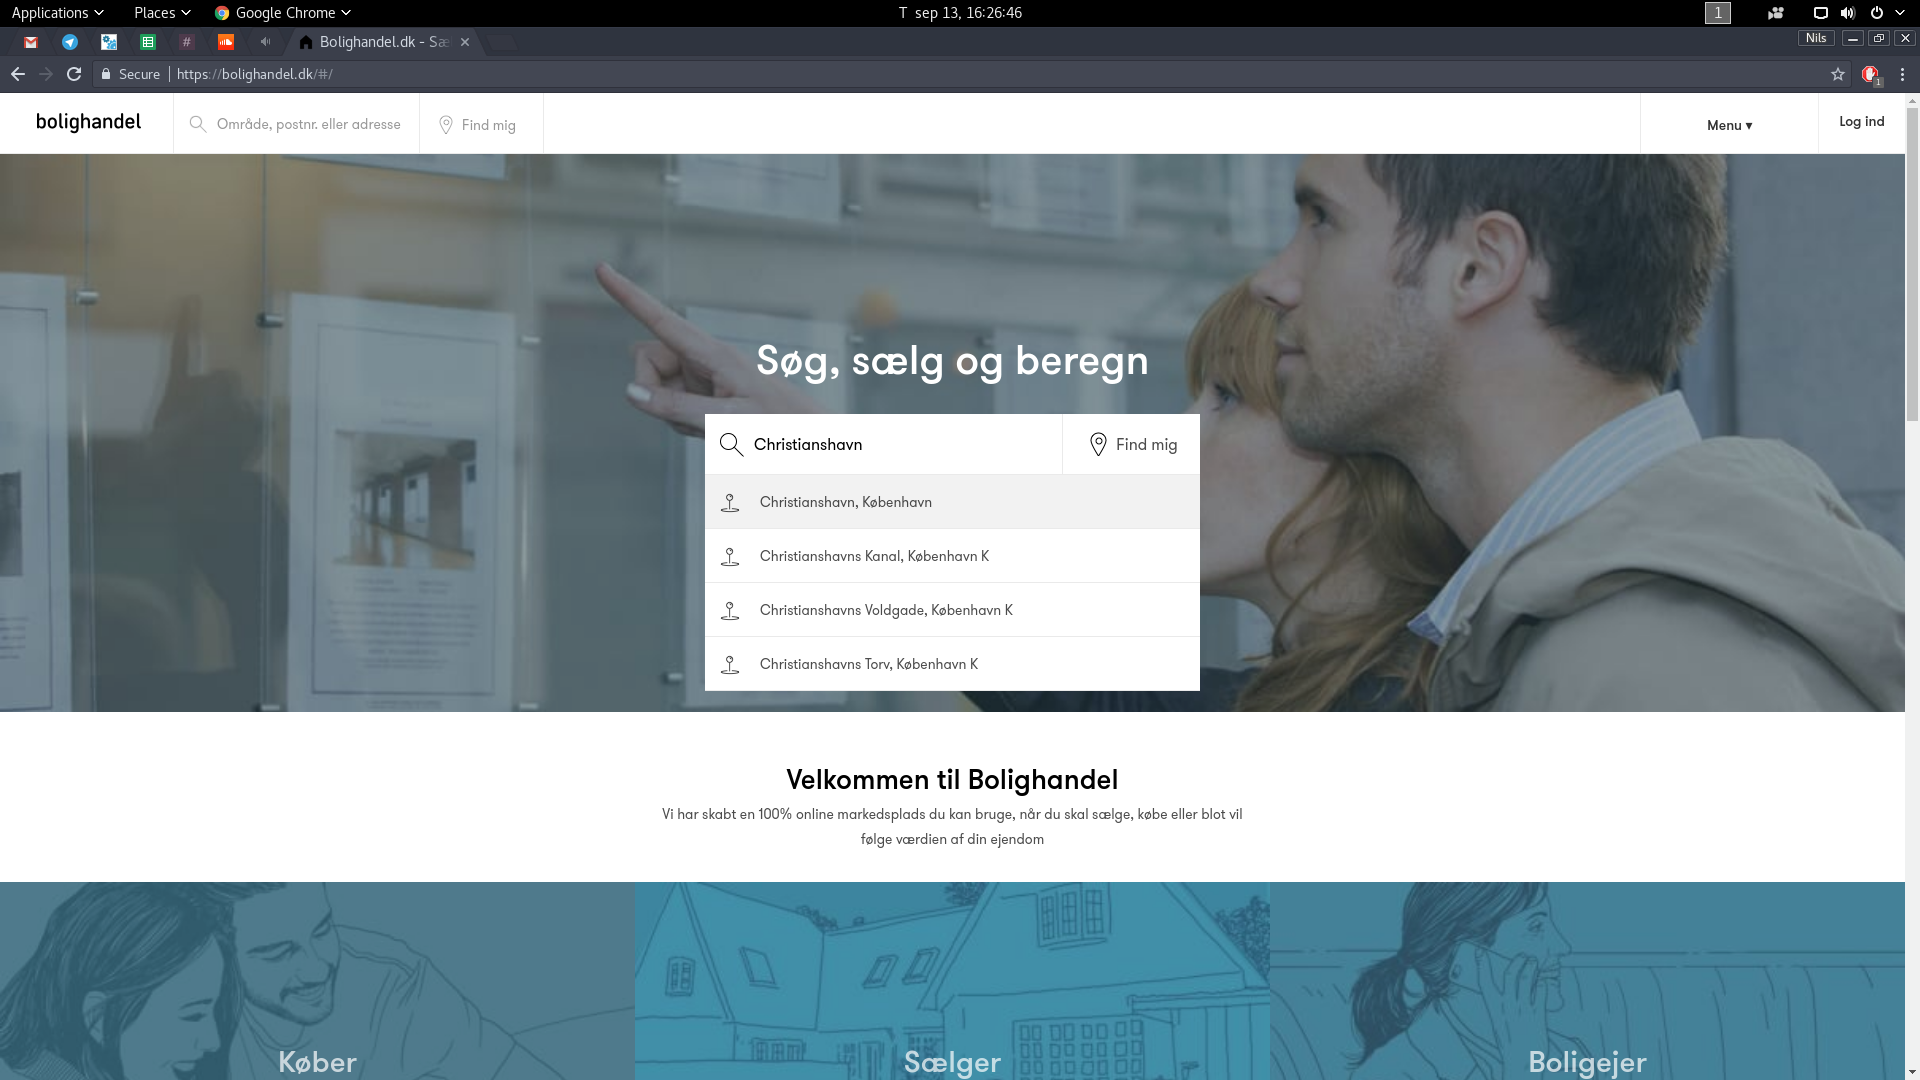Image resolution: width=1920 pixels, height=1080 pixels.
Task: Click pin icon beside Christianshavns Torv
Action: [x=730, y=665]
